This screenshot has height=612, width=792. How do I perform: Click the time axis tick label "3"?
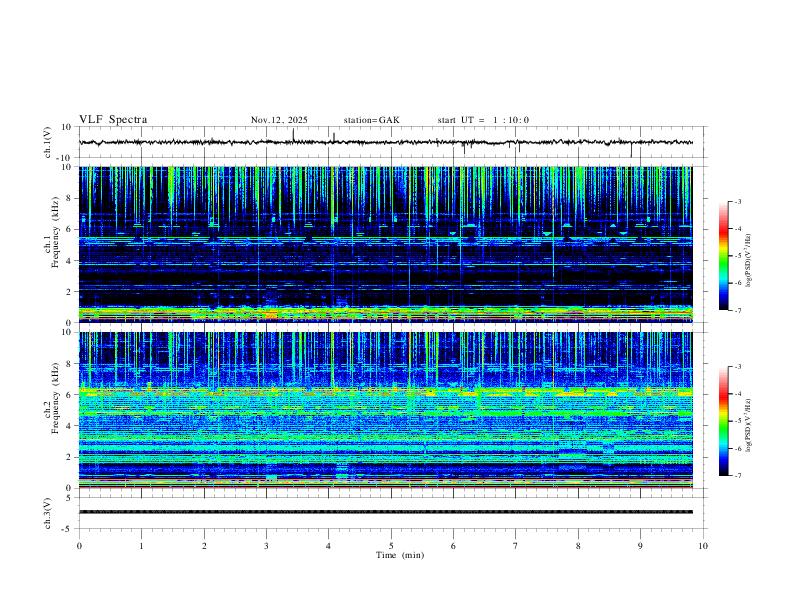click(266, 546)
